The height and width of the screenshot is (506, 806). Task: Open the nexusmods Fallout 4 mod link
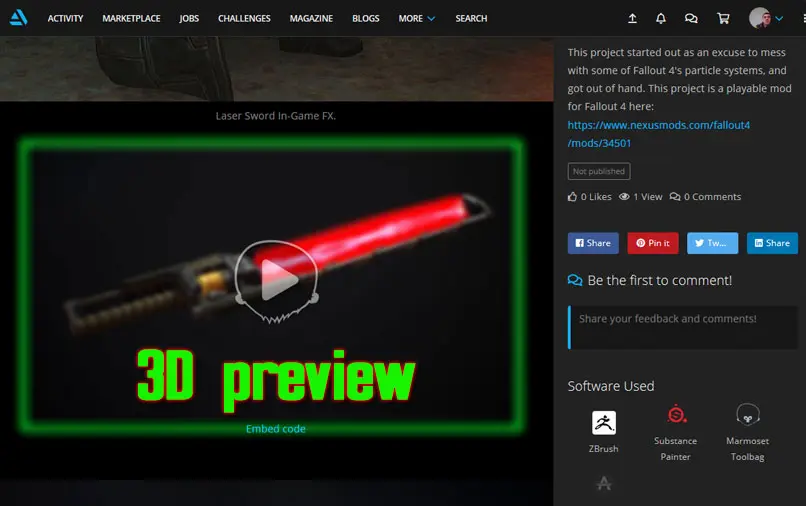click(x=658, y=134)
